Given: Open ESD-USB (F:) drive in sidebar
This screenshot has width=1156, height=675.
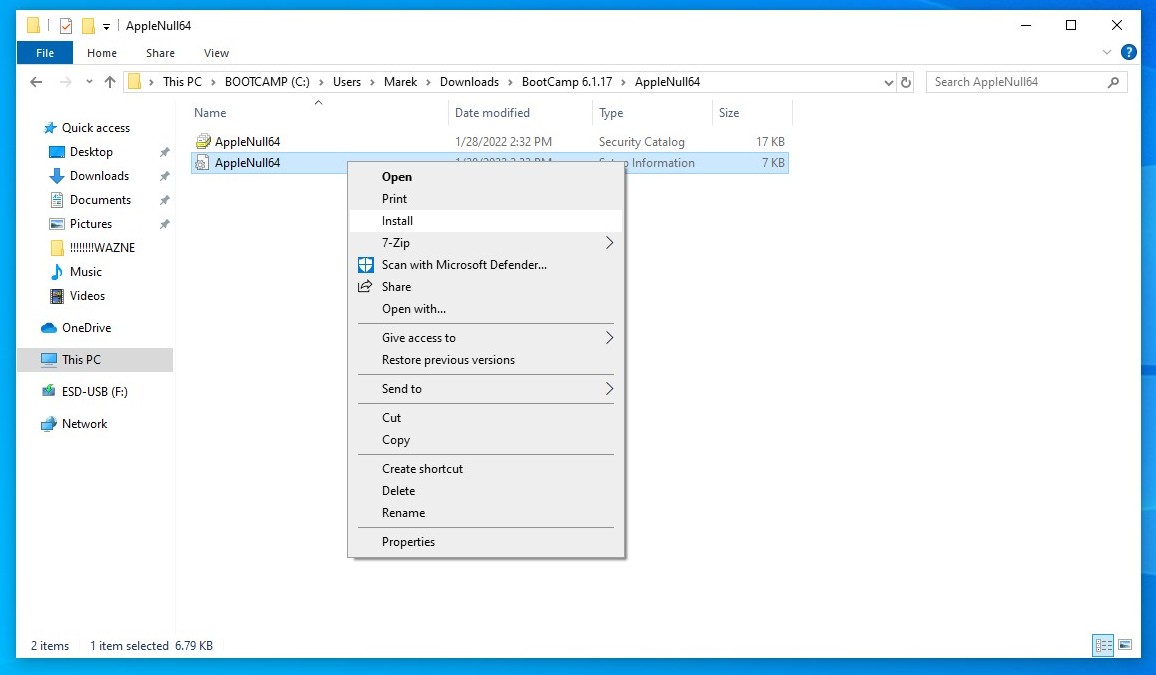Looking at the screenshot, I should 94,392.
